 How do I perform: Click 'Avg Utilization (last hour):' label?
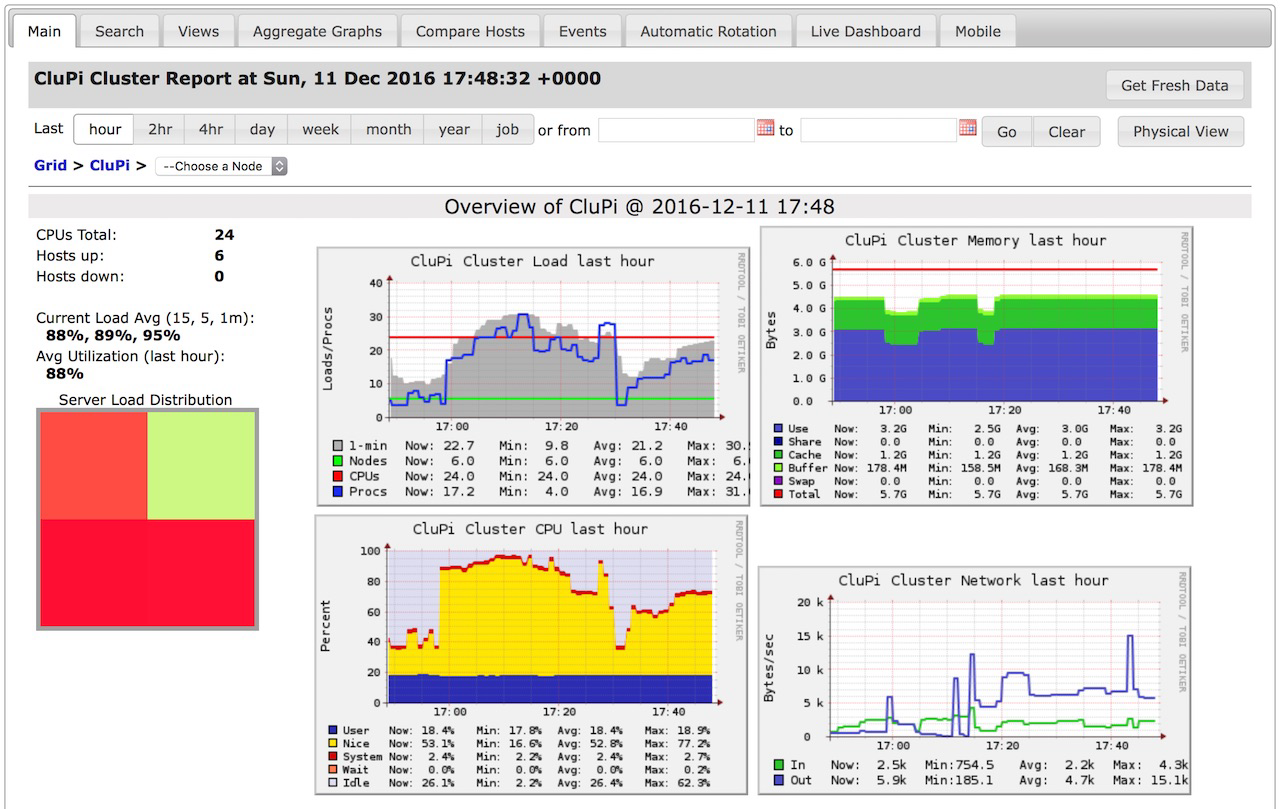(130, 356)
